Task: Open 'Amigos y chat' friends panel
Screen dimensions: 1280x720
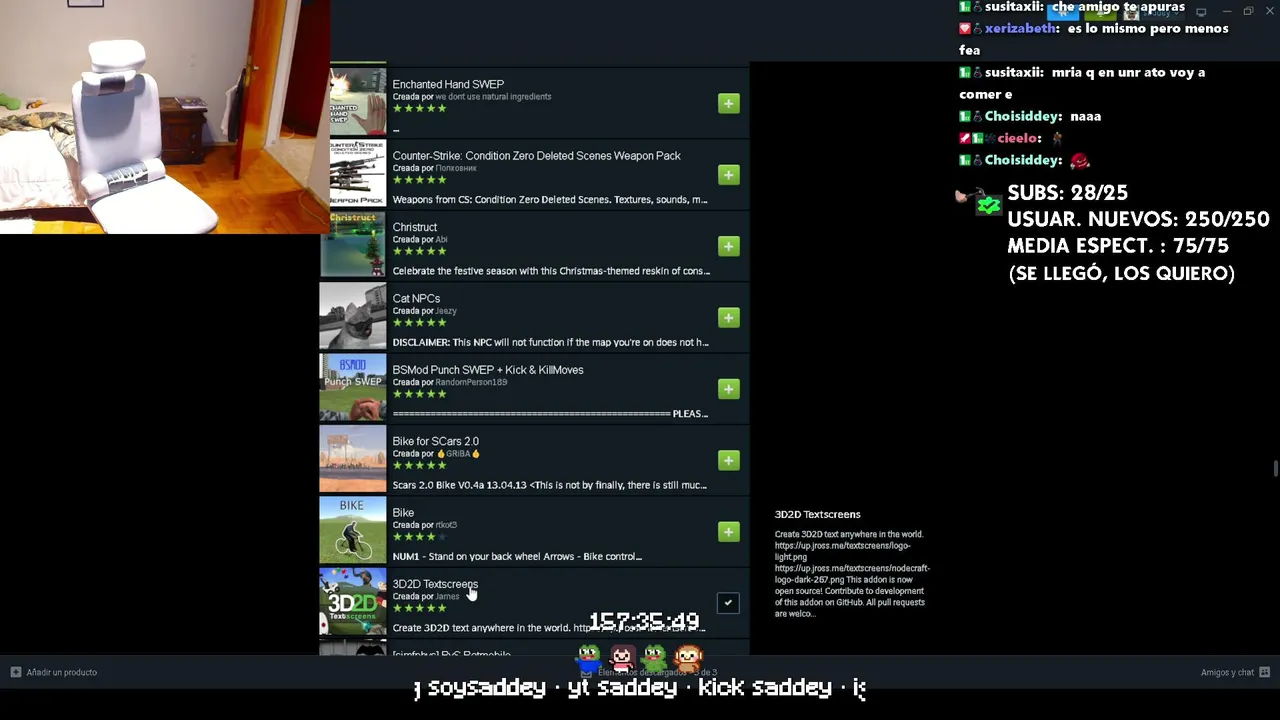Action: (1235, 673)
